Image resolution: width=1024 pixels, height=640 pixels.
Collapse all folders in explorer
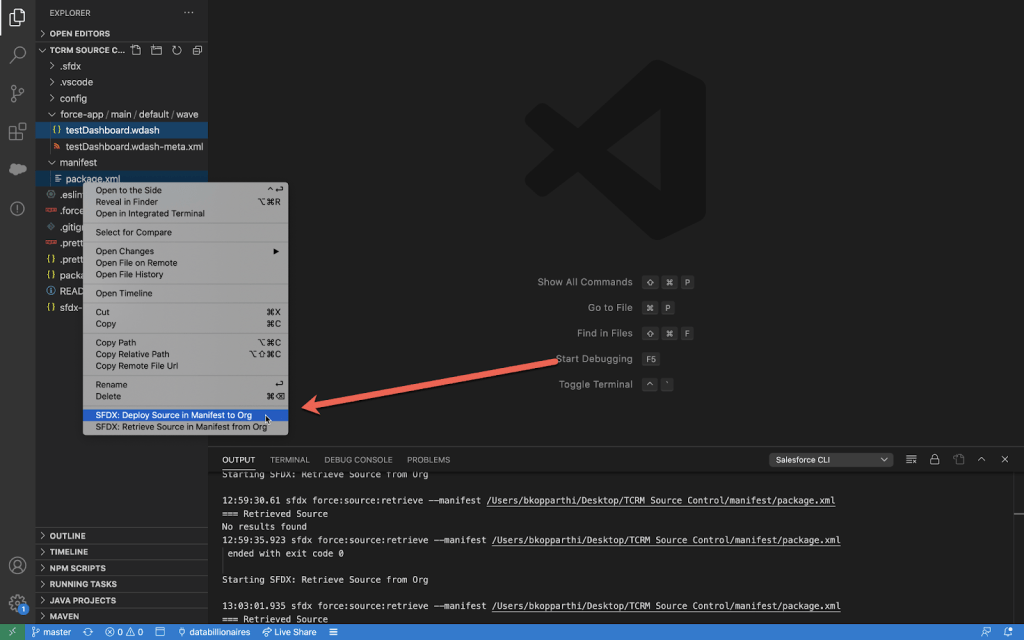[197, 50]
